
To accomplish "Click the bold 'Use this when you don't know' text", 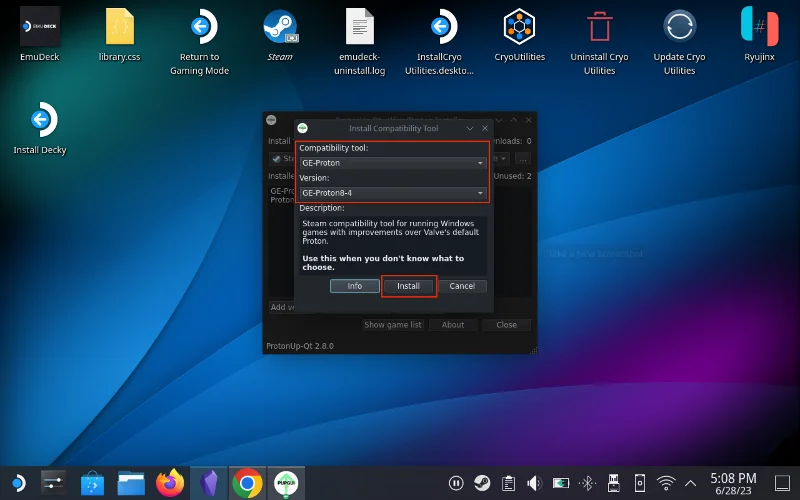I will click(x=383, y=263).
